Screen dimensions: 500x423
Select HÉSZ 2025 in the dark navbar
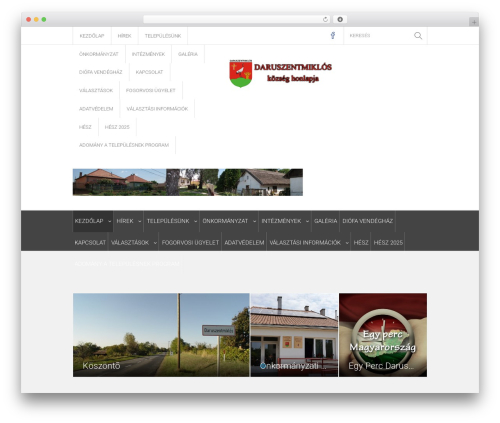pos(388,243)
